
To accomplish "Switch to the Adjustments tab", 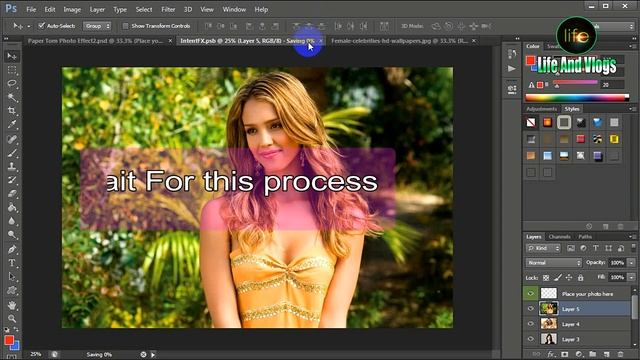I will point(541,109).
